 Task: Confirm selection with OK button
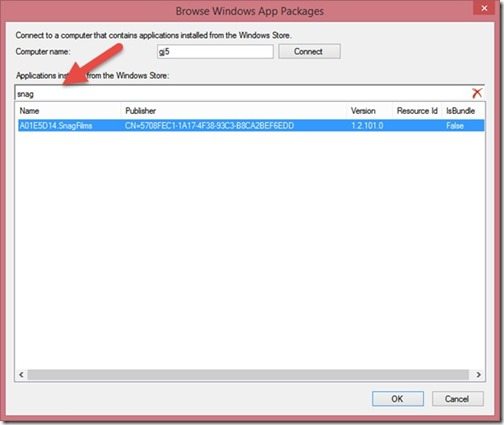click(398, 399)
